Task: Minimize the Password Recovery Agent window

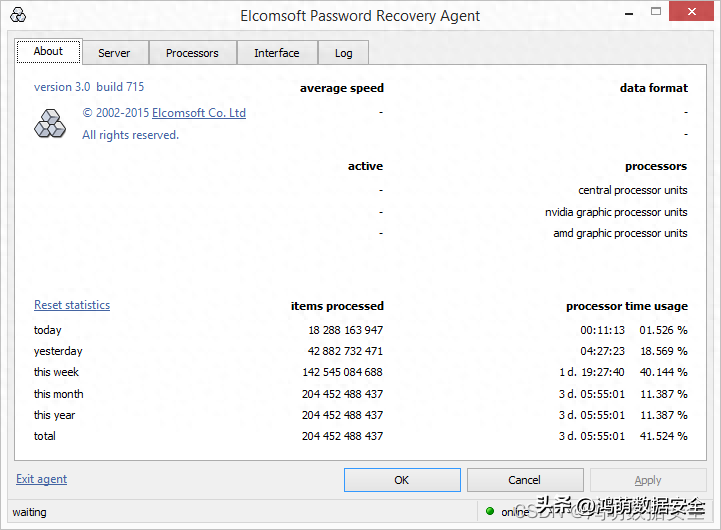Action: (629, 14)
